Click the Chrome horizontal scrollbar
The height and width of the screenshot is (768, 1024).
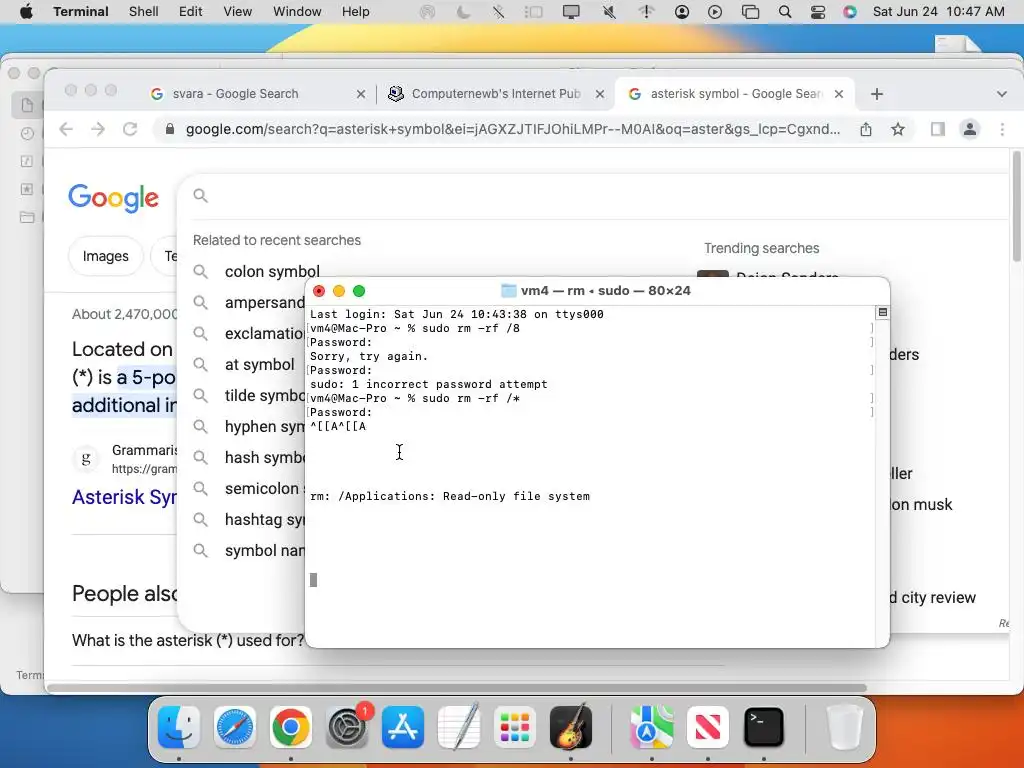(x=456, y=688)
